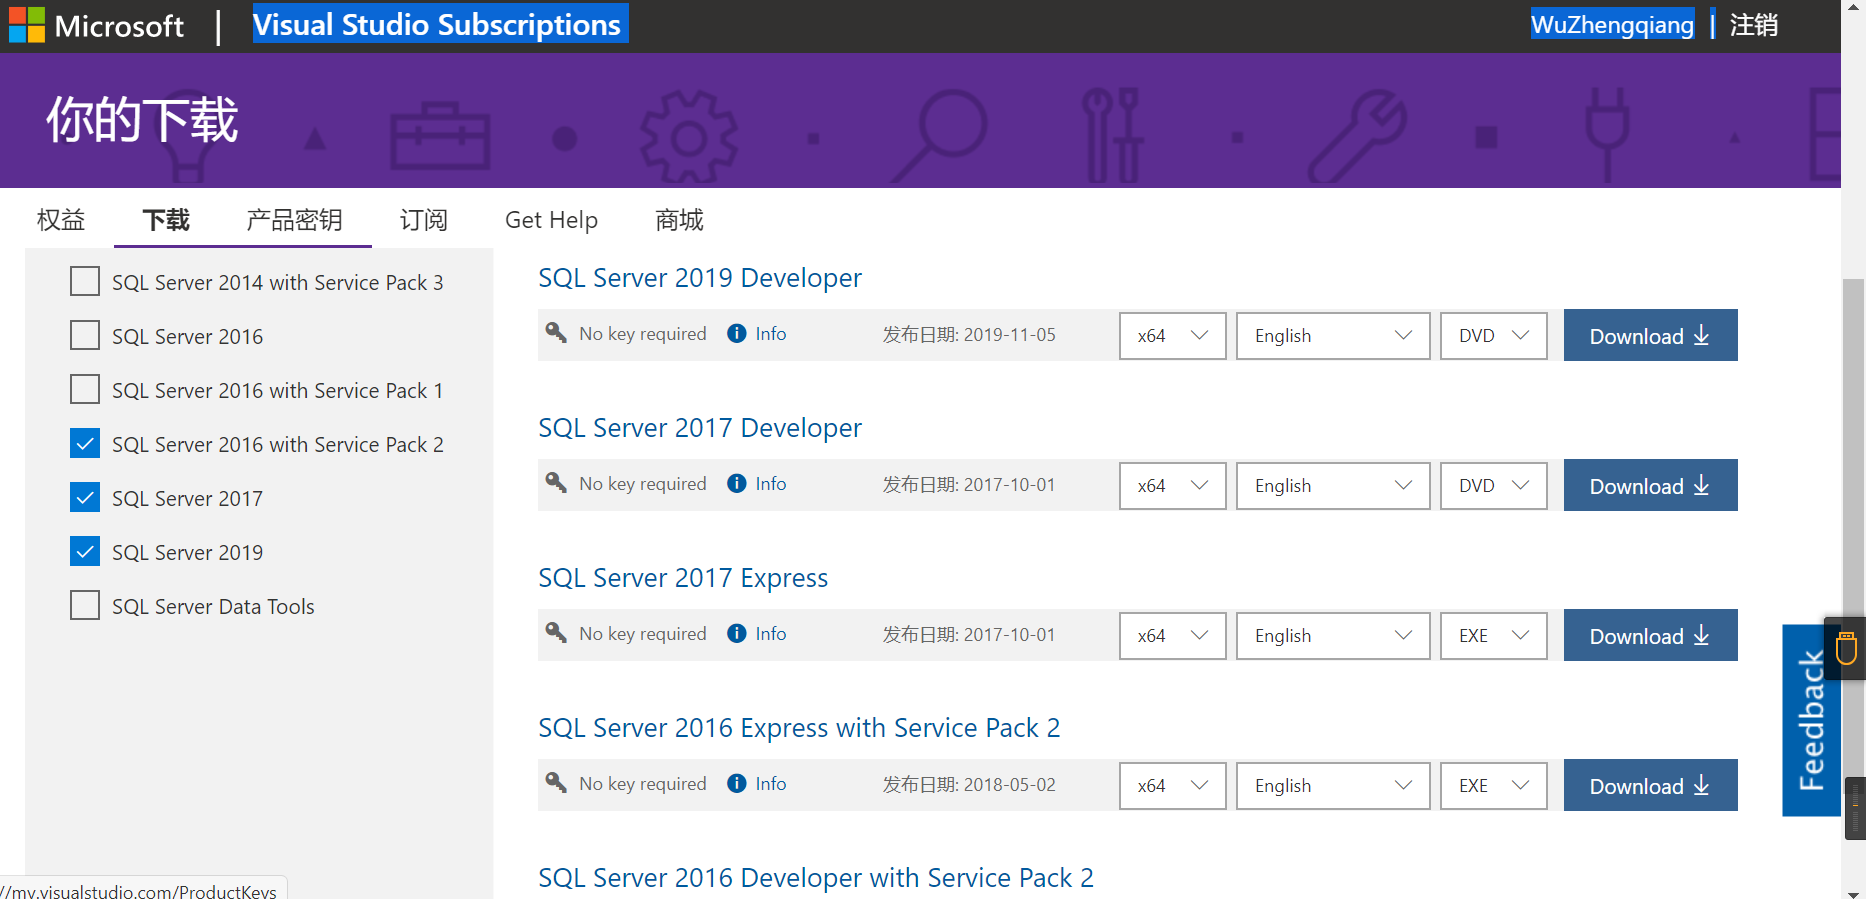The image size is (1866, 899).
Task: Click the key icon for SQL Server 2016 Express SP2
Action: (x=556, y=783)
